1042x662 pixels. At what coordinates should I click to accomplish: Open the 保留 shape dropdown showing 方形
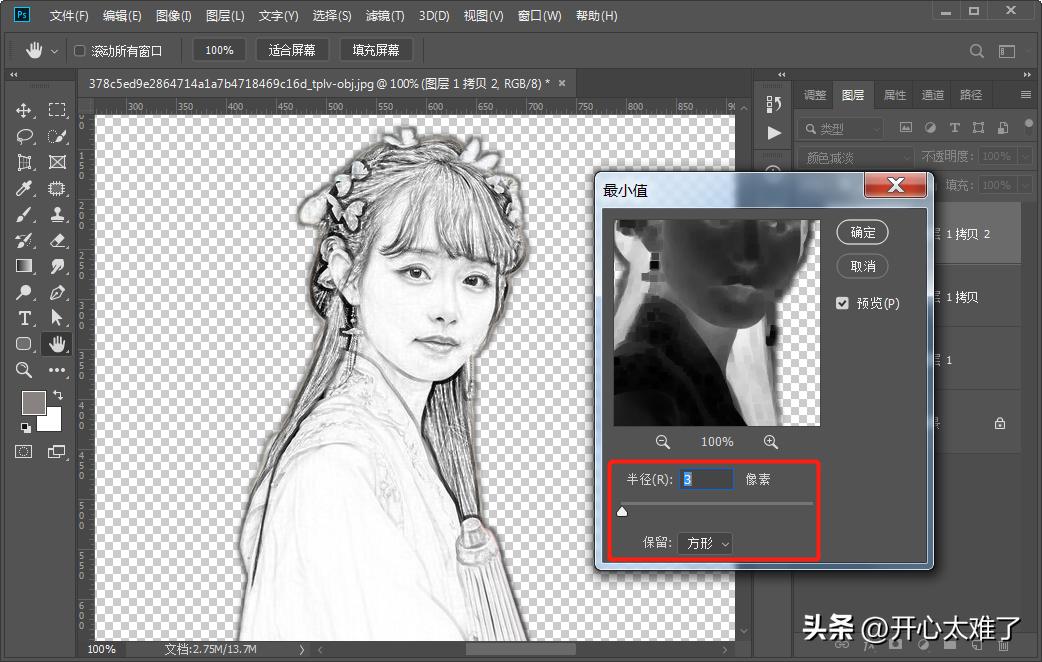705,544
